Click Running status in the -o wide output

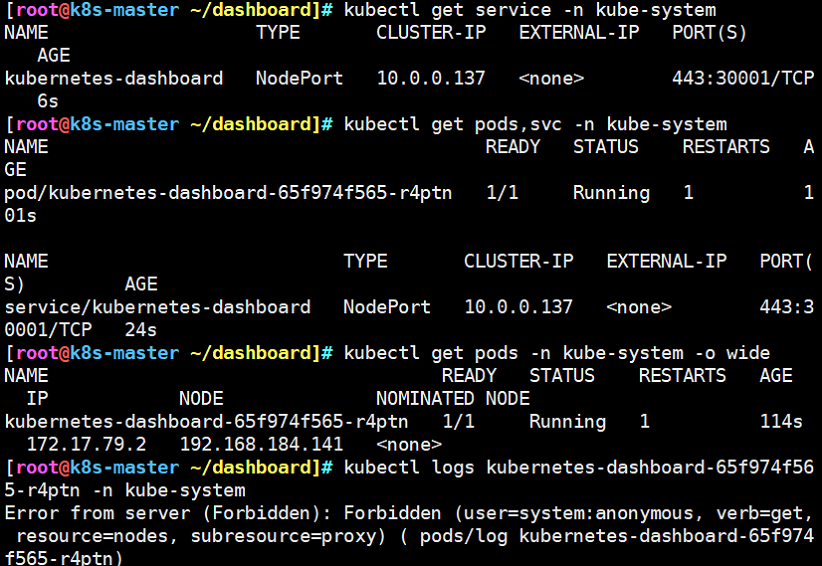click(x=567, y=421)
